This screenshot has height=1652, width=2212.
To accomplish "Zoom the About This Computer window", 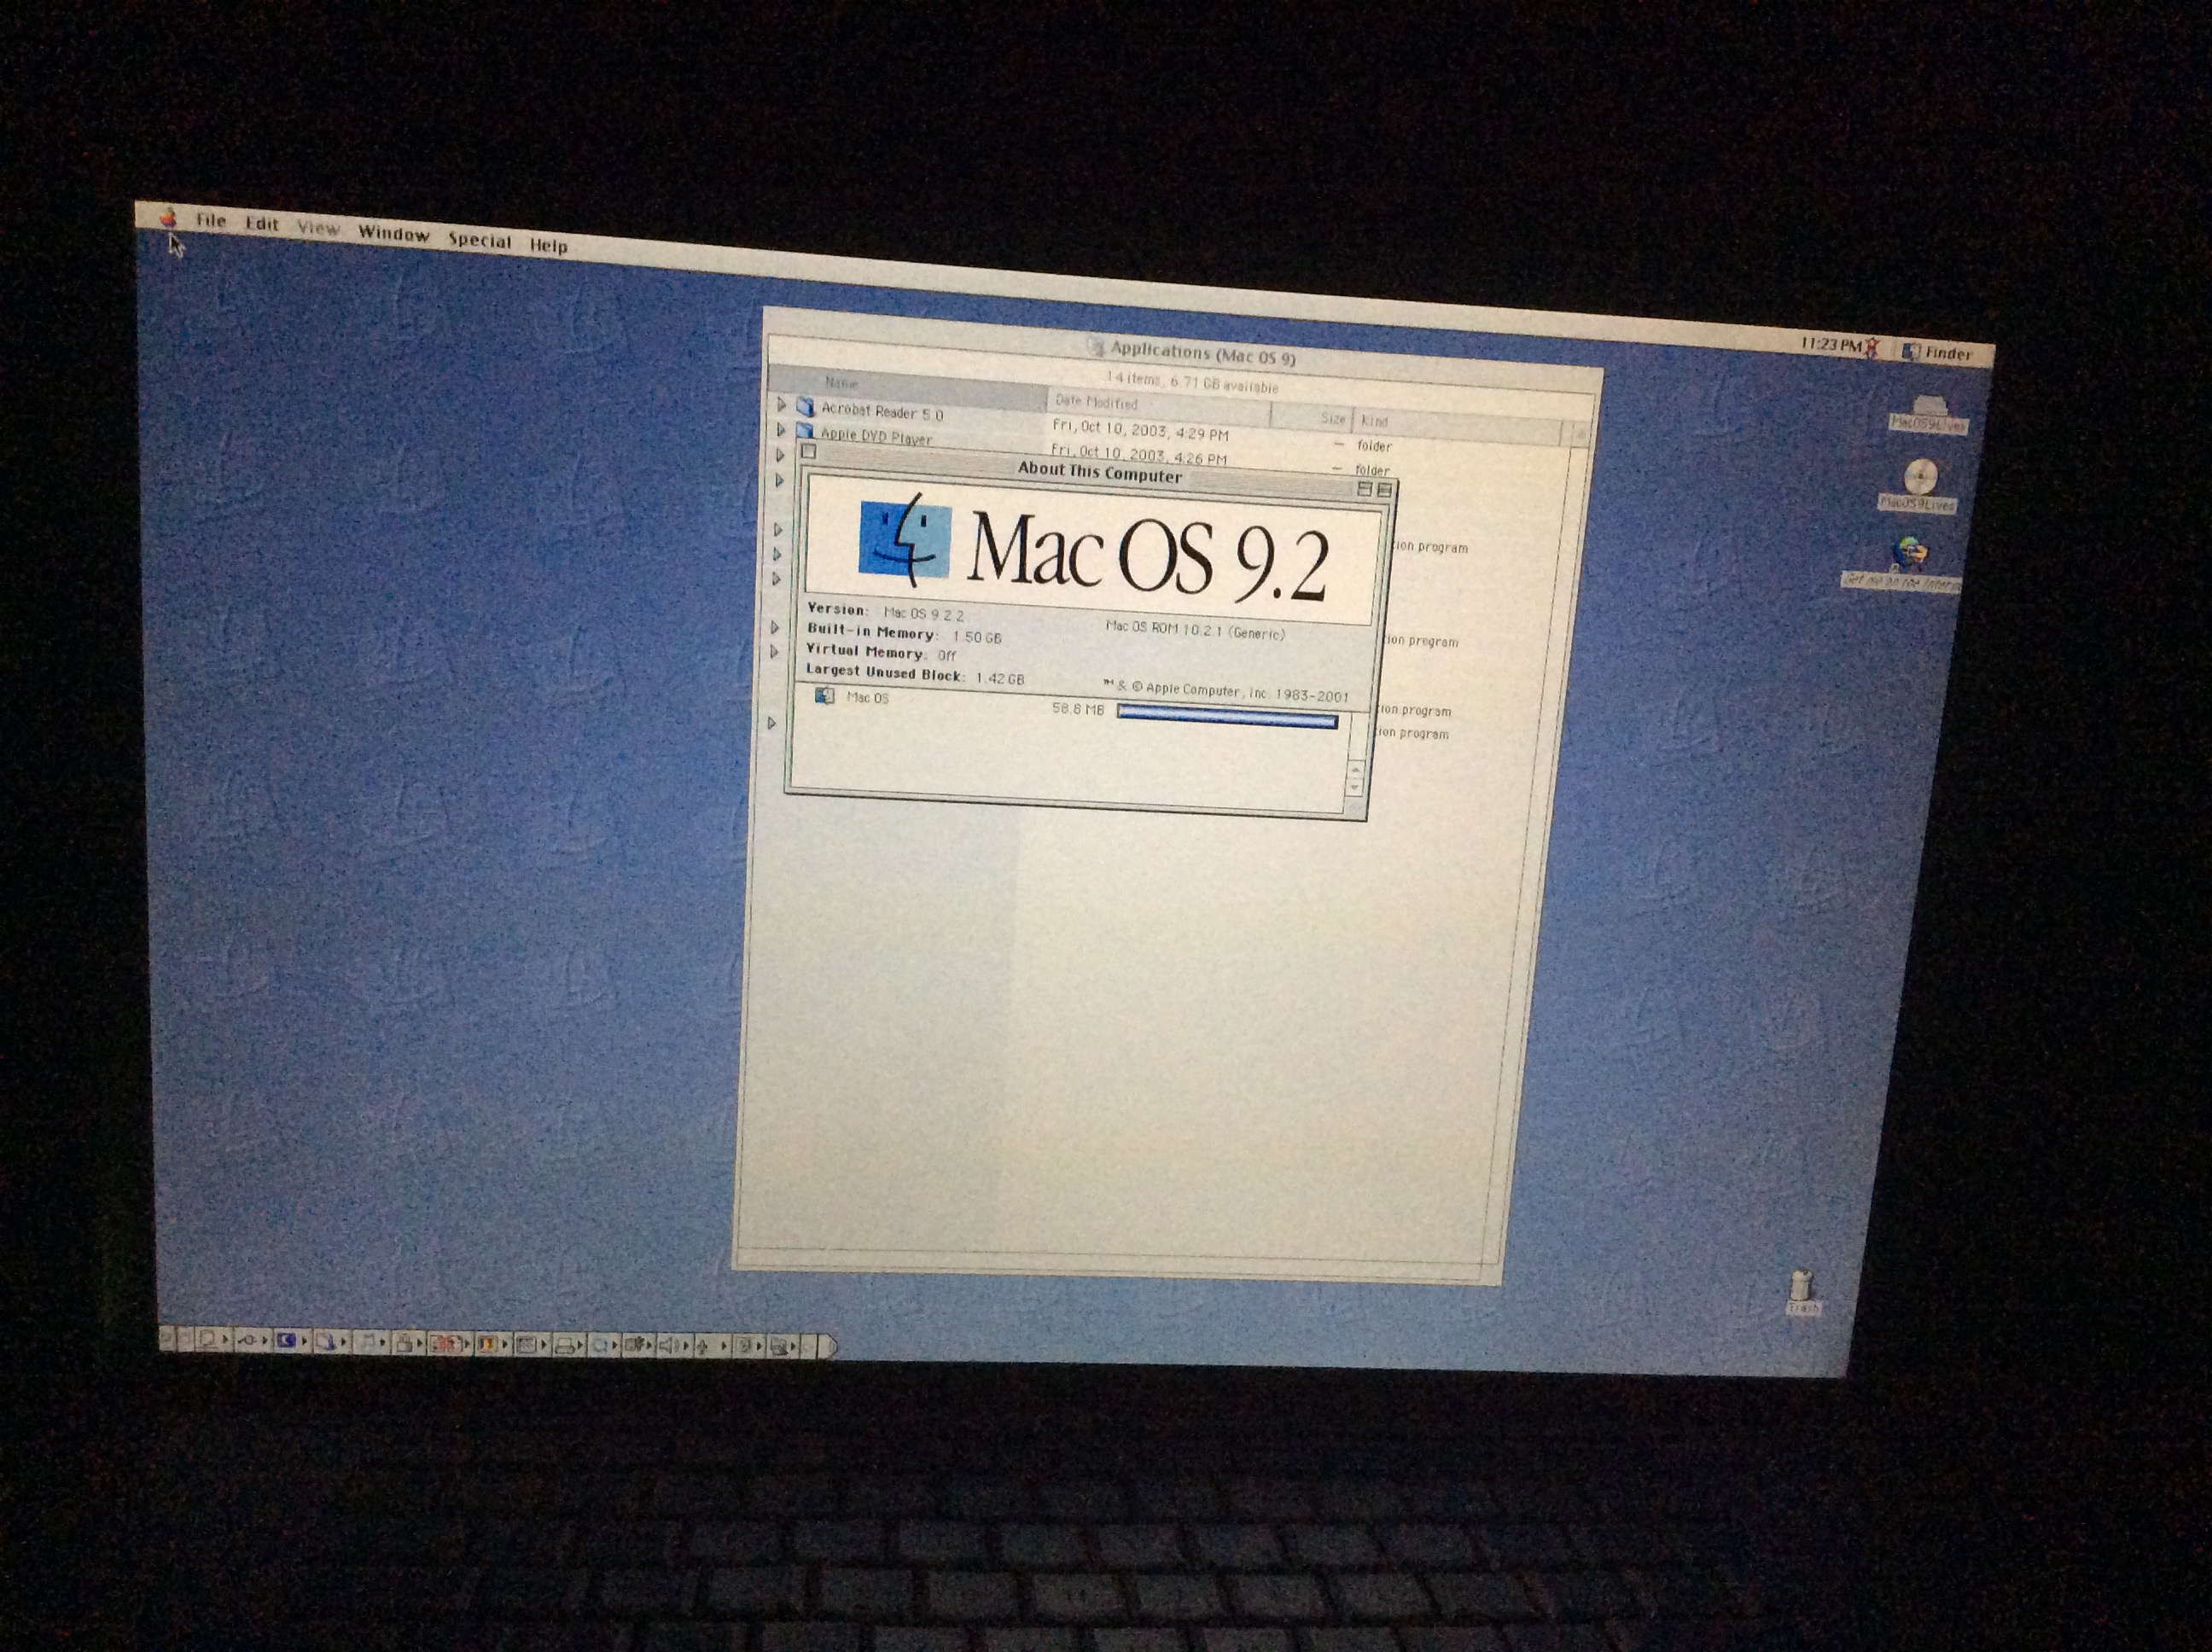I will pyautogui.click(x=1363, y=488).
